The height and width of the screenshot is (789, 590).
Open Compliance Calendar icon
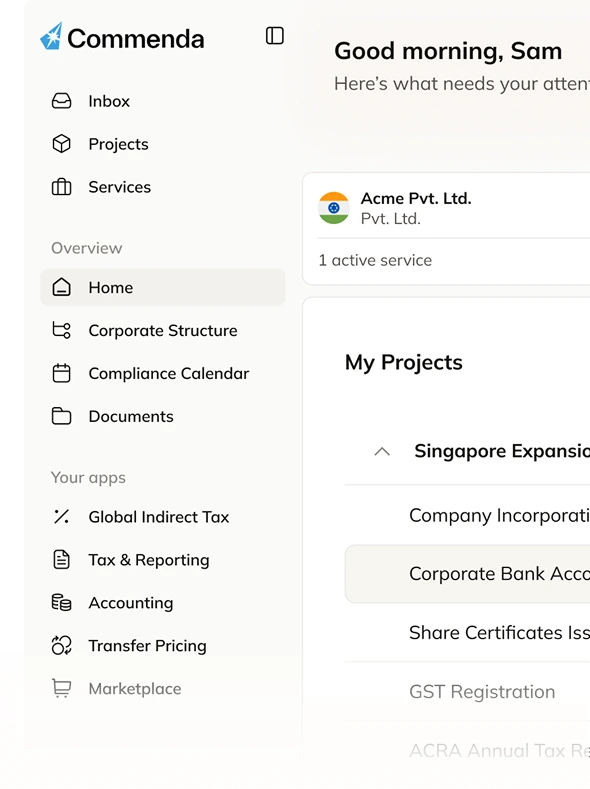click(x=61, y=373)
